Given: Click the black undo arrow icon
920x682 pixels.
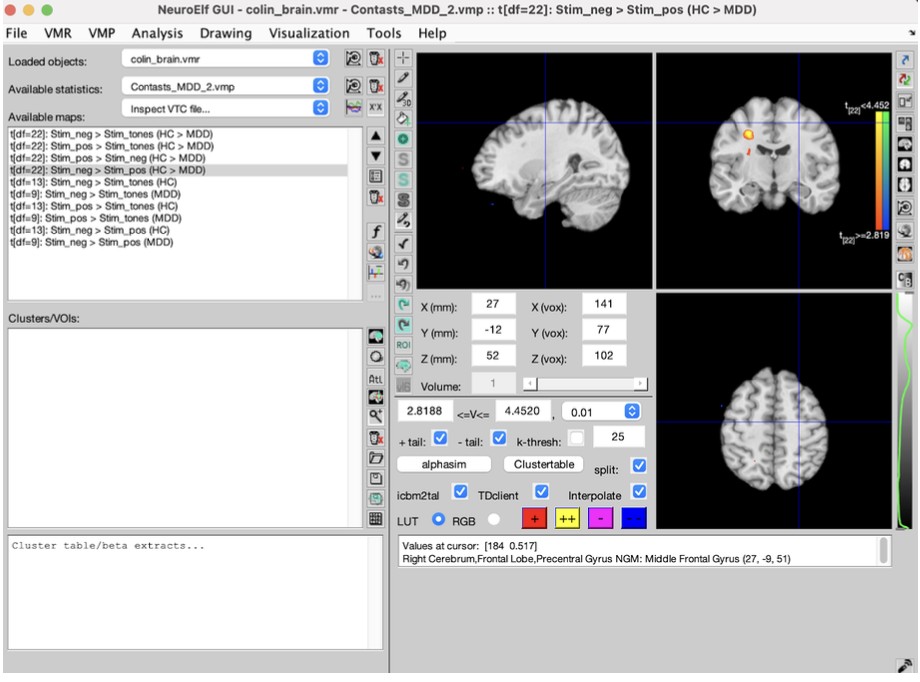Looking at the screenshot, I should tap(403, 264).
